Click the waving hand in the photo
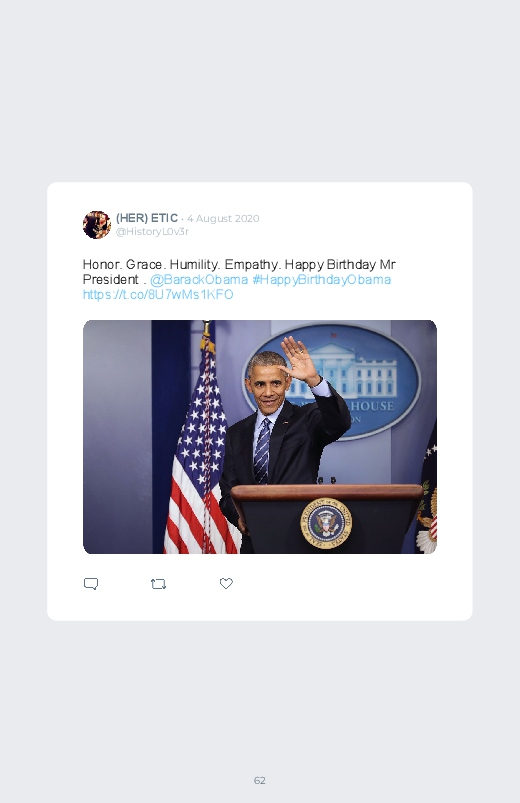520x803 pixels. 299,361
